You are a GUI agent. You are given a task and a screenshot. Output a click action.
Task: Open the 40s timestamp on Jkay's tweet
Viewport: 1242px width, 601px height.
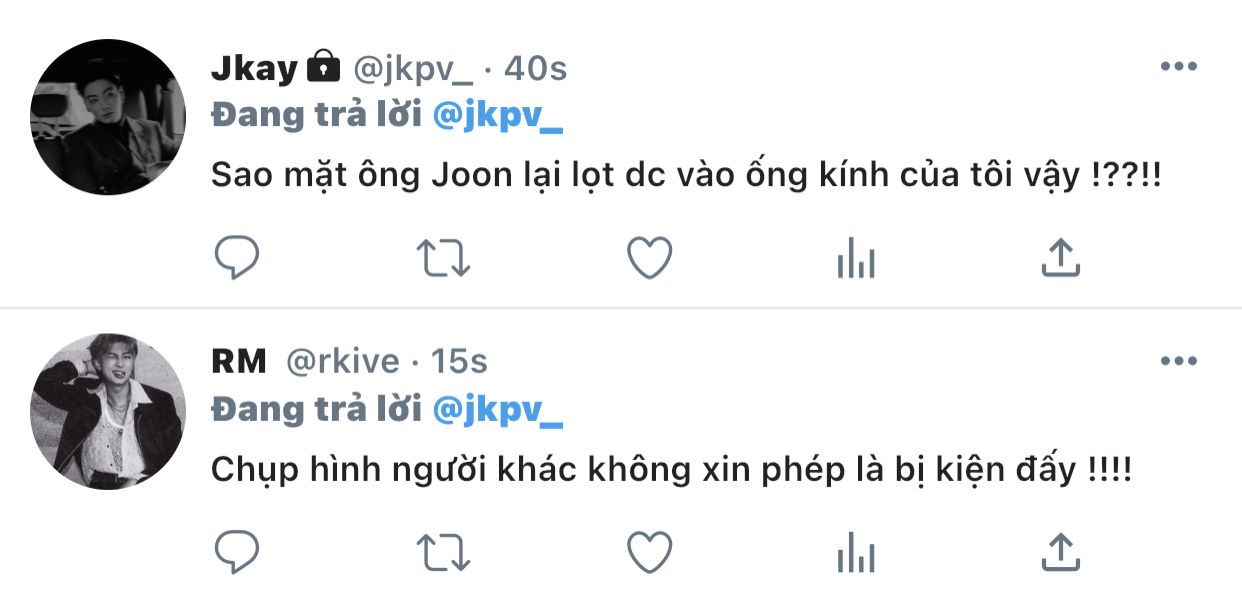pos(535,68)
